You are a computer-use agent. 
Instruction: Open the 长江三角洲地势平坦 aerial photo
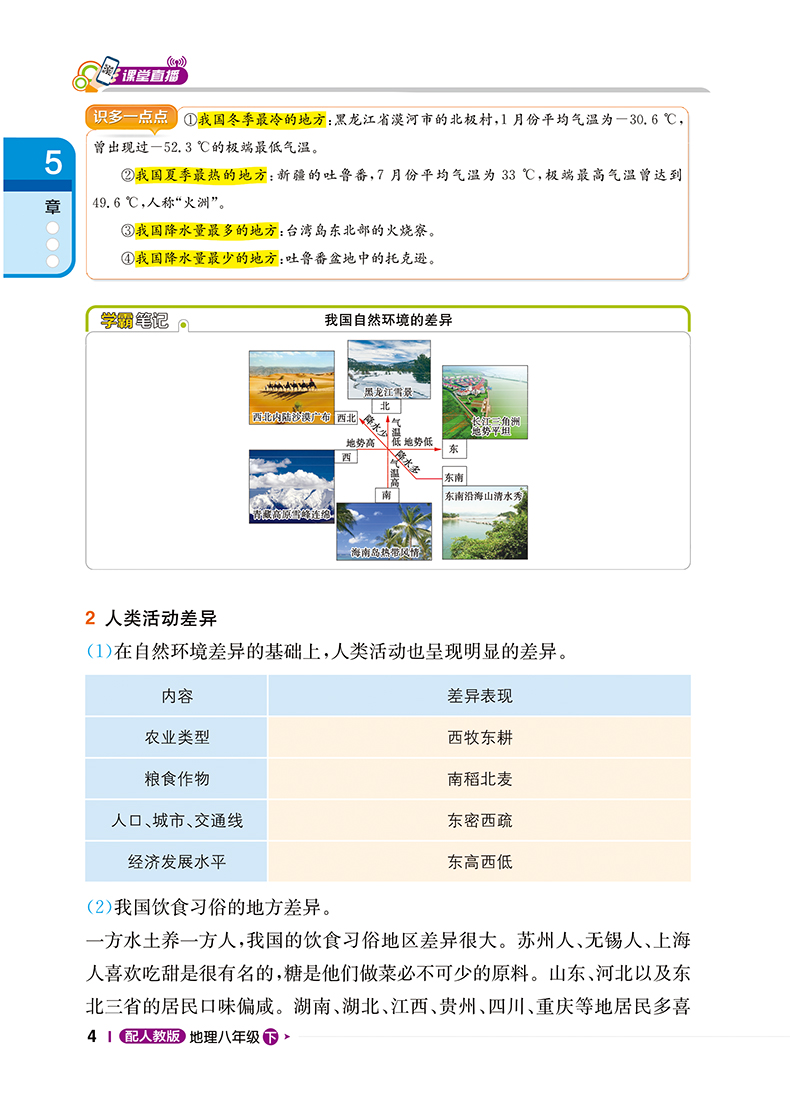pyautogui.click(x=485, y=402)
